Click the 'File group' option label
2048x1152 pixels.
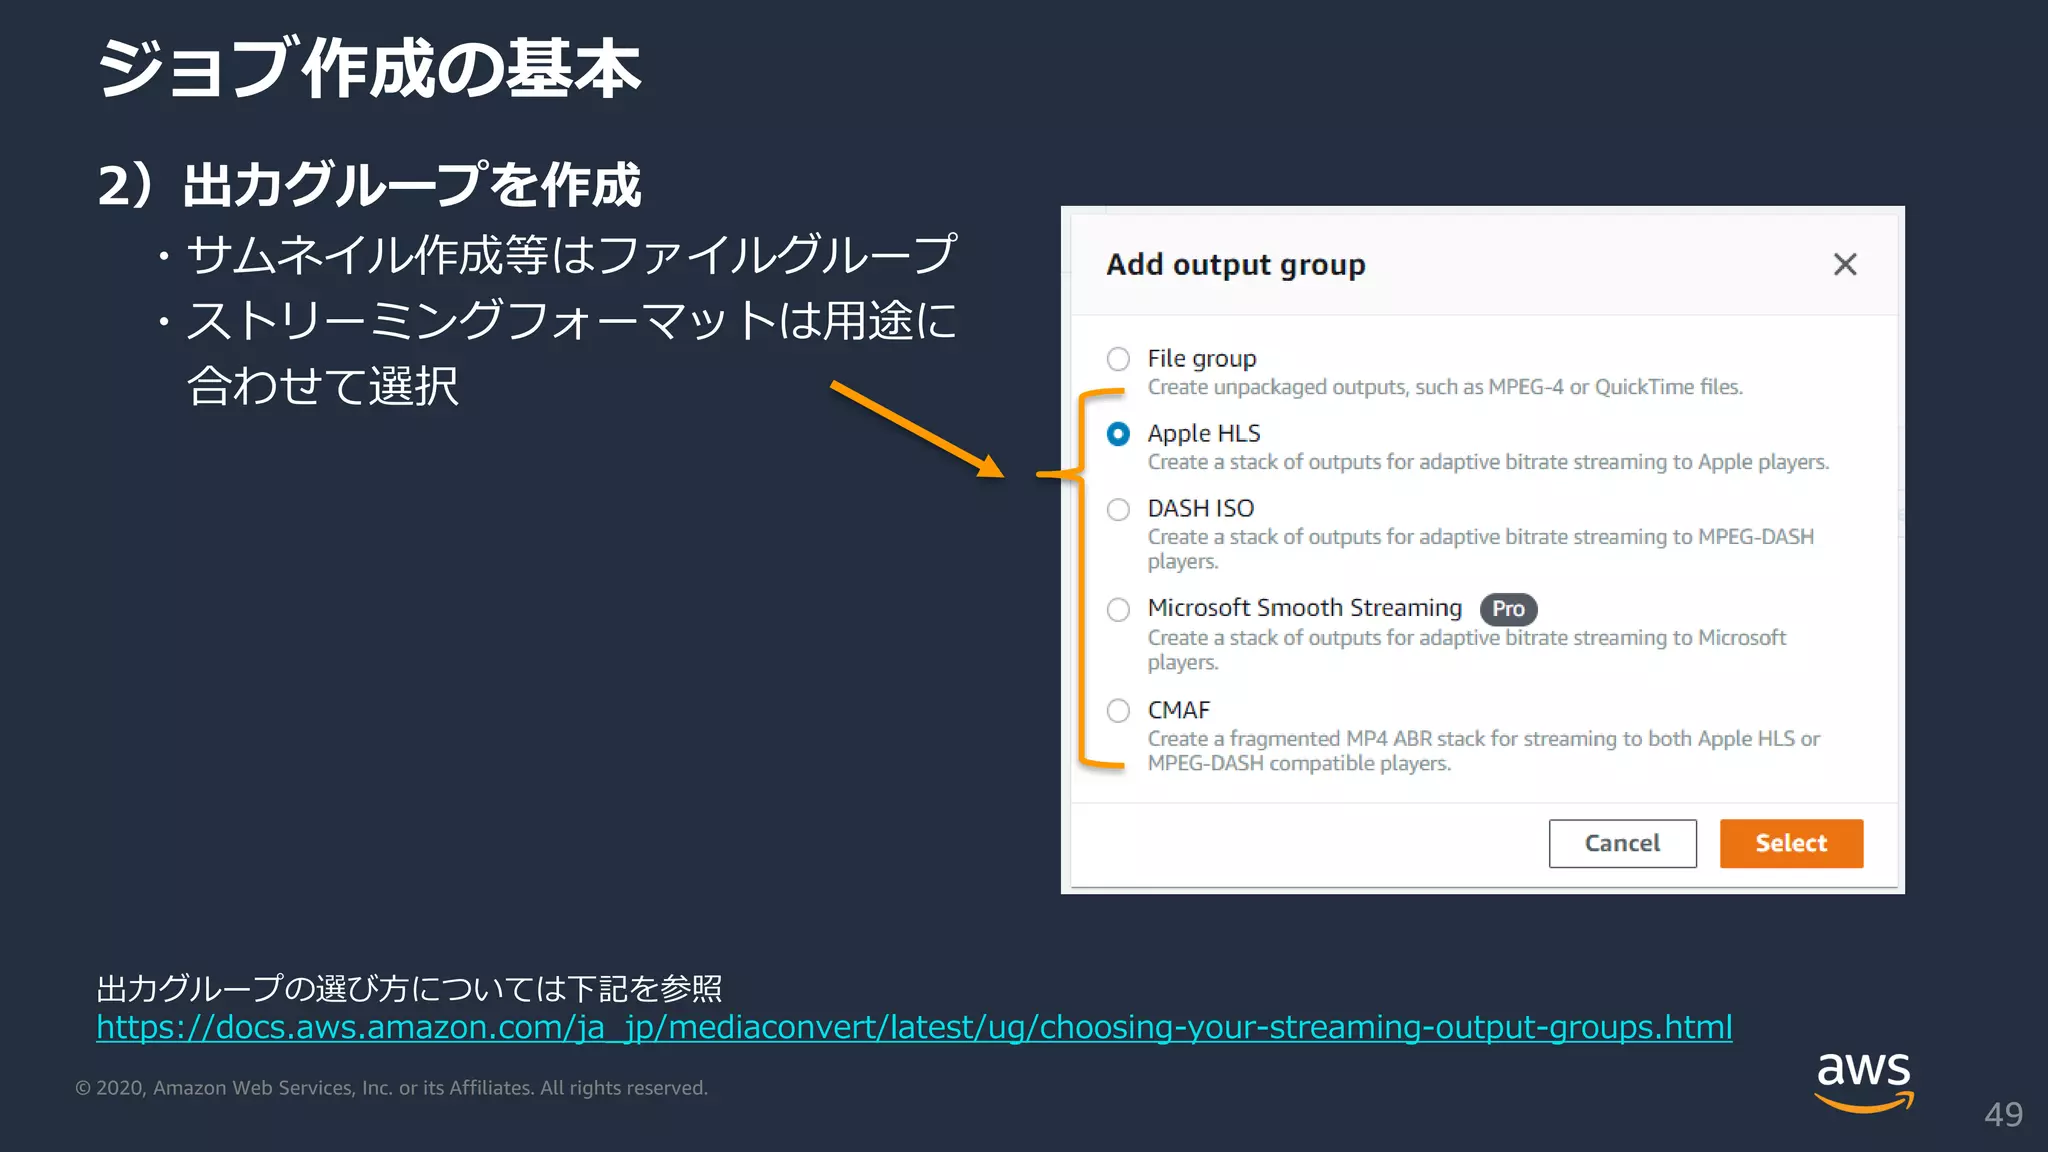pyautogui.click(x=1202, y=358)
